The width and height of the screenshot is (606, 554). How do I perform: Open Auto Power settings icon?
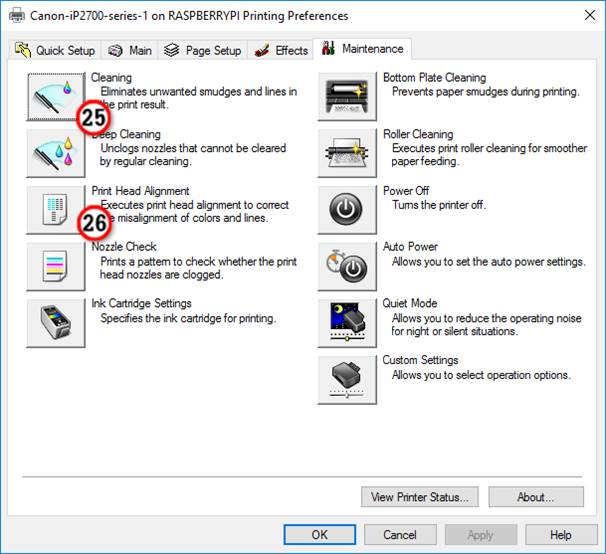point(347,267)
